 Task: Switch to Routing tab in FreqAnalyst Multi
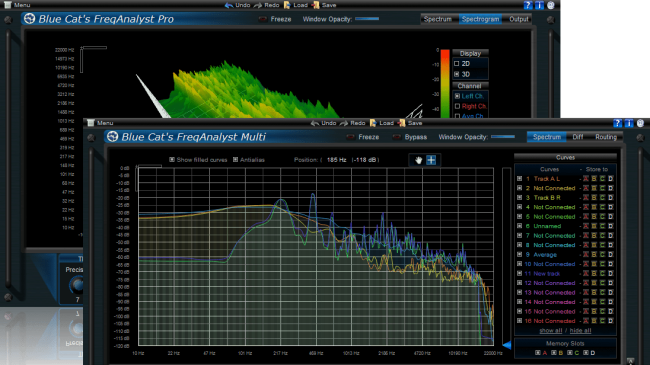(606, 137)
